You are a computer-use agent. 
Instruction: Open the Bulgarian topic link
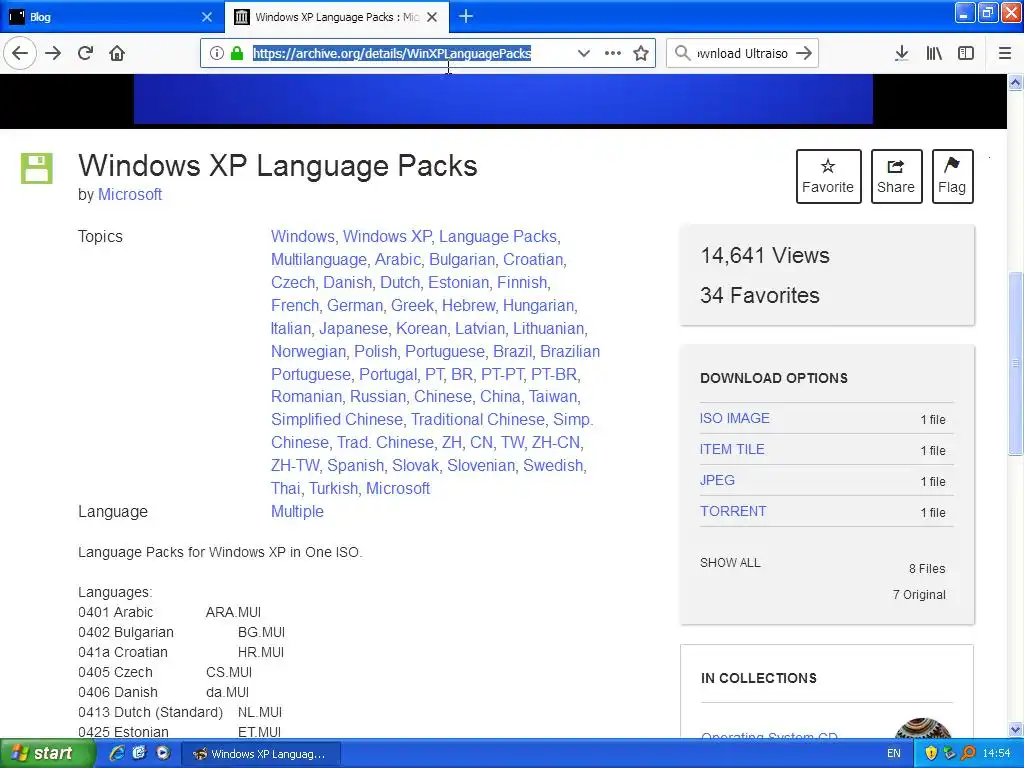pyautogui.click(x=461, y=259)
